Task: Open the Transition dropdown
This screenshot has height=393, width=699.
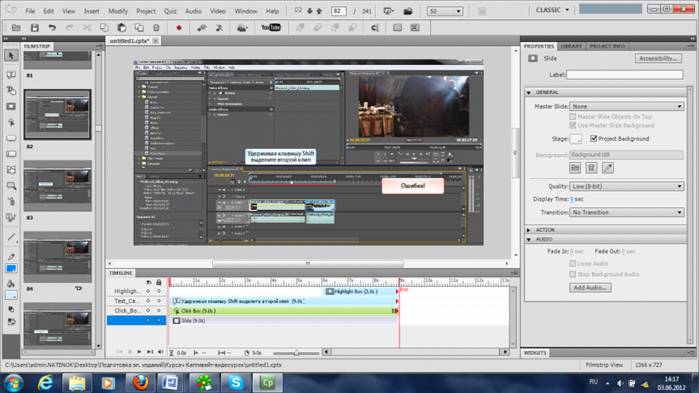Action: [626, 212]
